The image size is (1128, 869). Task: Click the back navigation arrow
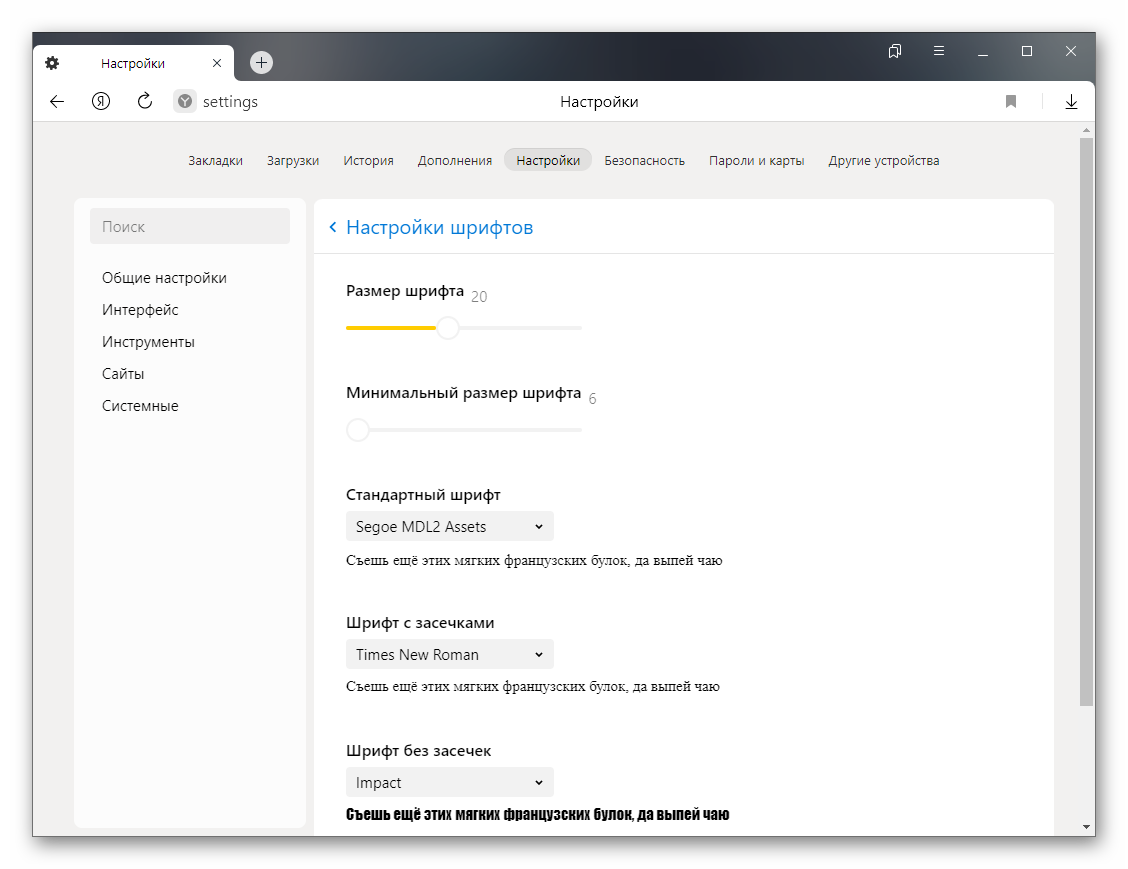coord(57,101)
